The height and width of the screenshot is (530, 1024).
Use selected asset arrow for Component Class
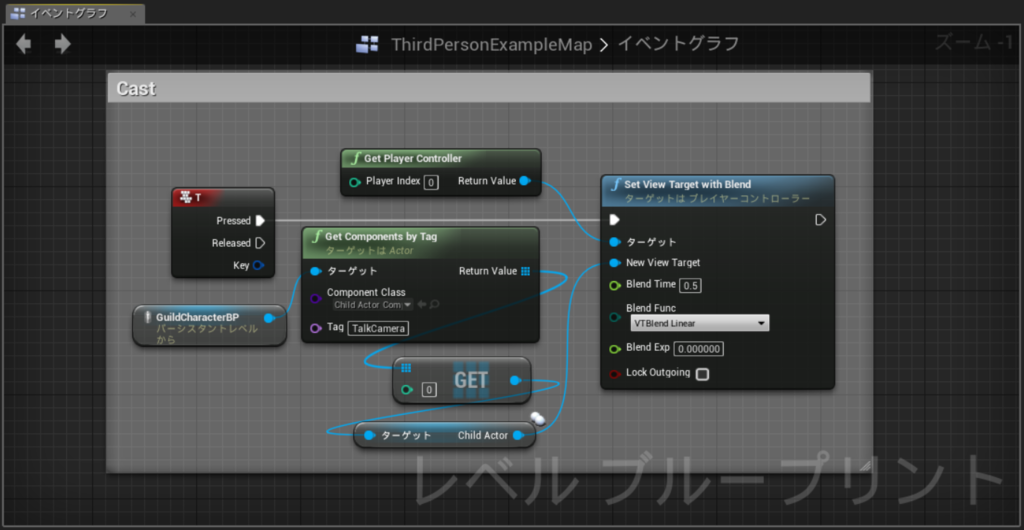pos(422,305)
